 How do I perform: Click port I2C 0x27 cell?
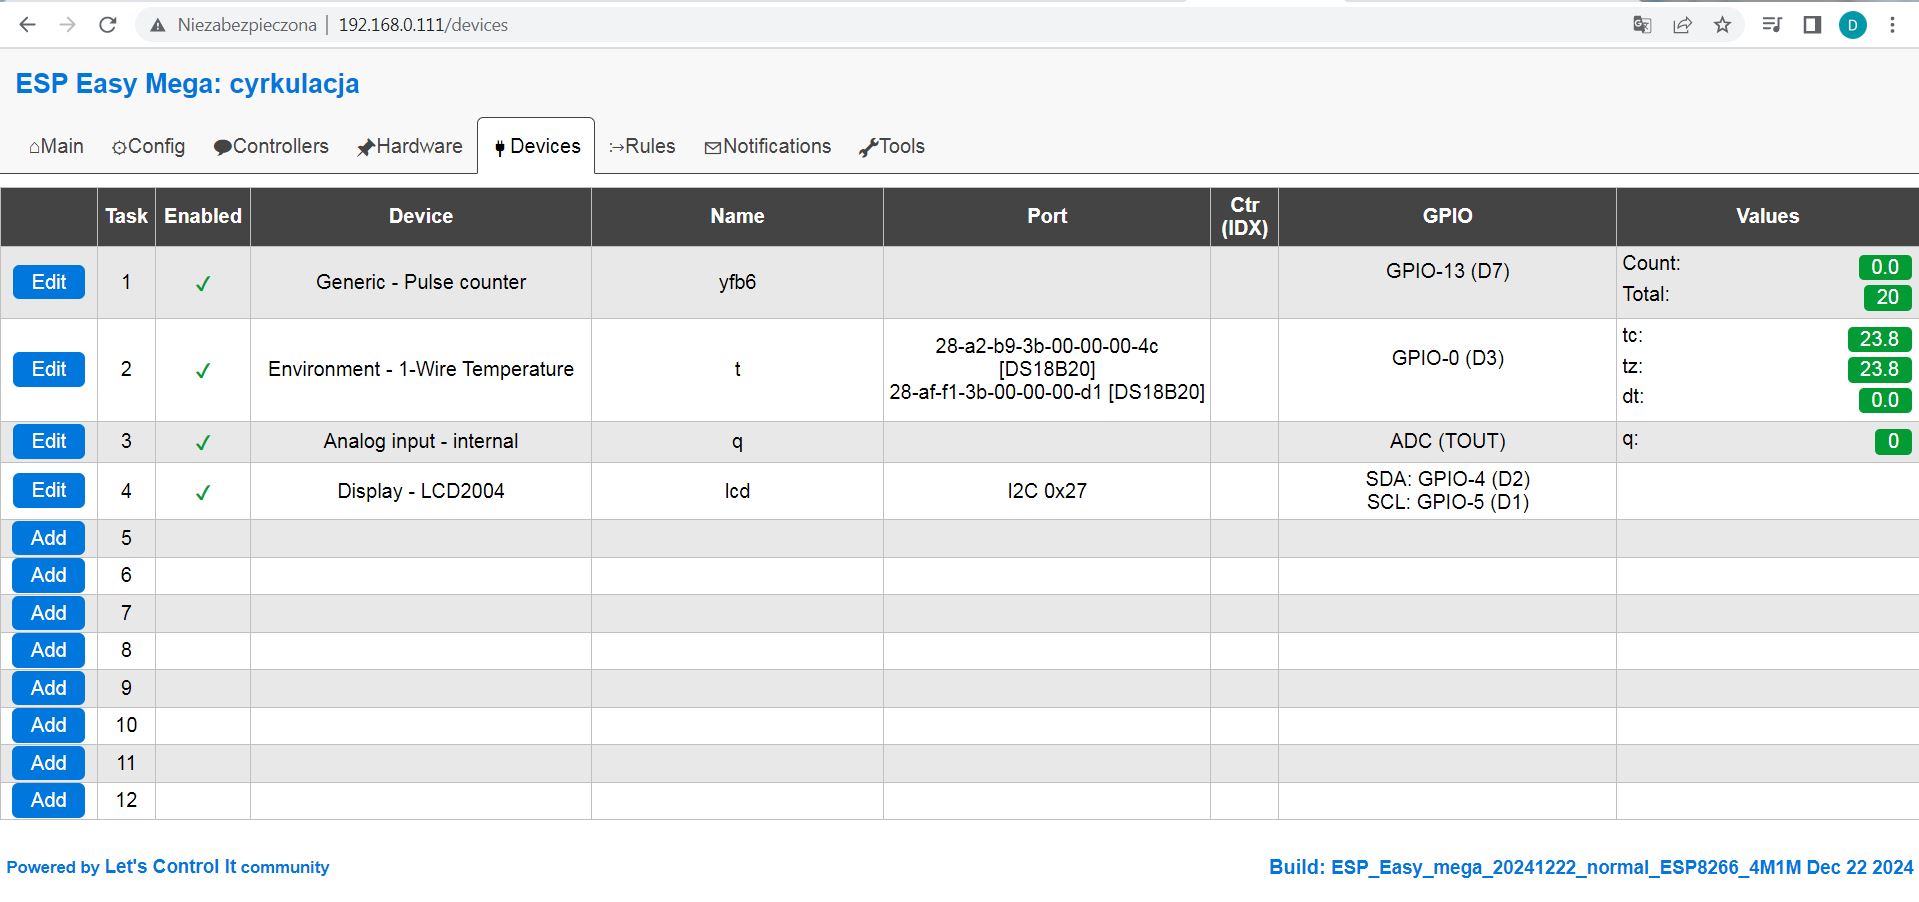pos(1047,491)
